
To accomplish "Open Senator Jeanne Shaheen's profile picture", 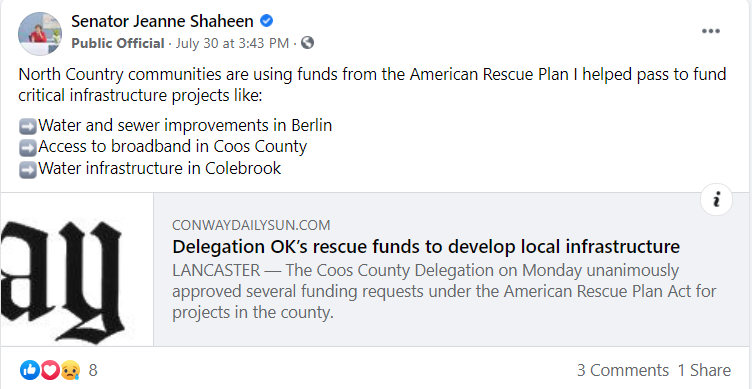I will coord(40,34).
